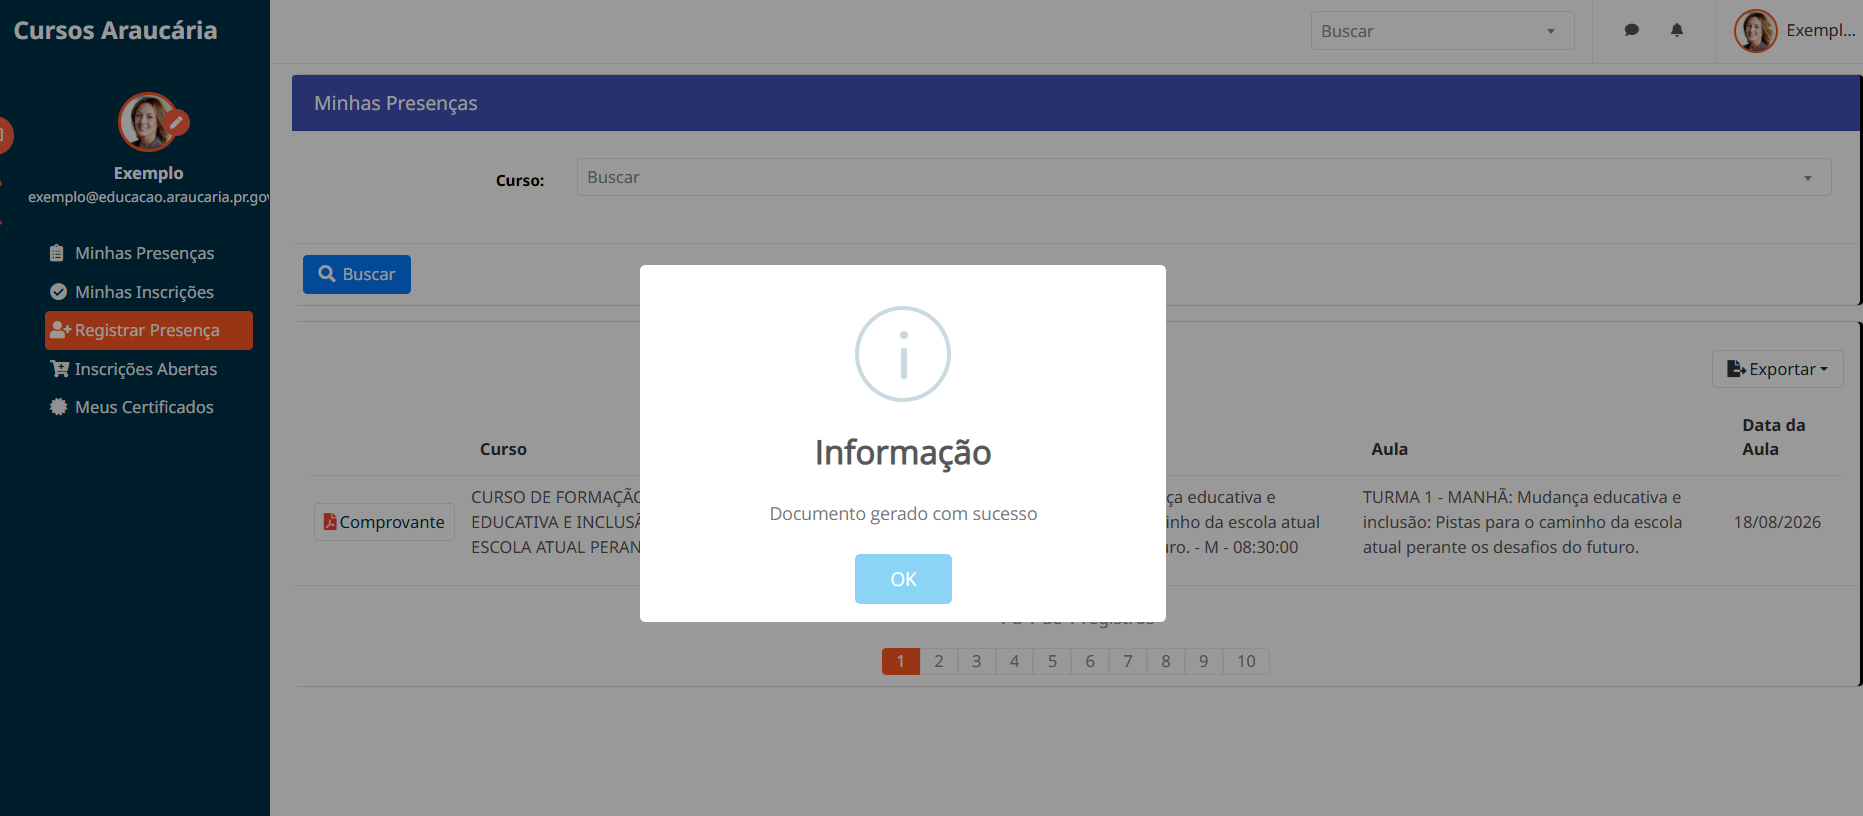Click the magnifier icon on Buscar button
This screenshot has height=816, width=1863.
(x=327, y=274)
